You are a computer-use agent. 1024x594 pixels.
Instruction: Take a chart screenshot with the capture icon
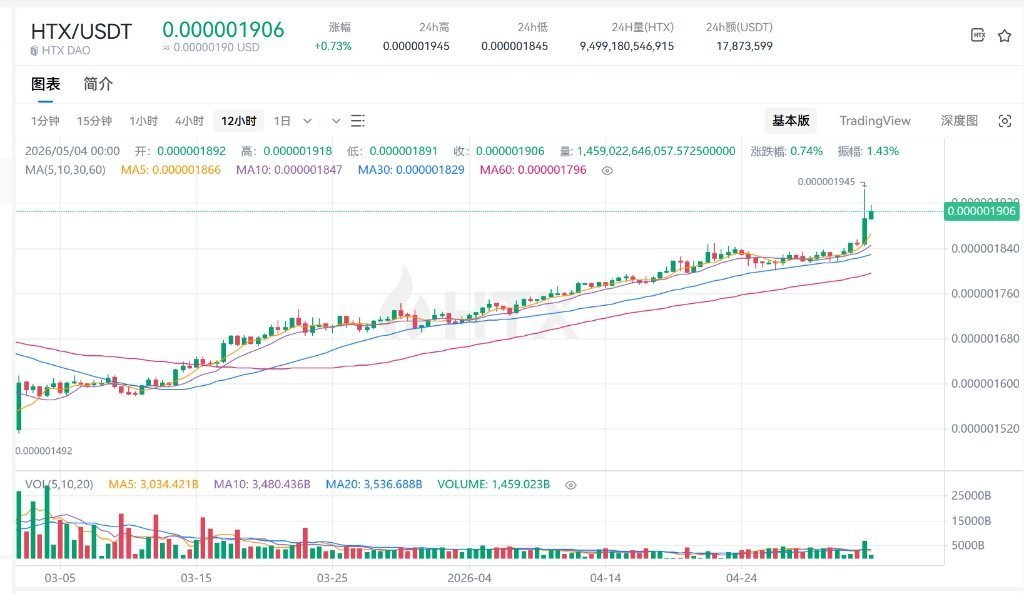tap(1005, 121)
